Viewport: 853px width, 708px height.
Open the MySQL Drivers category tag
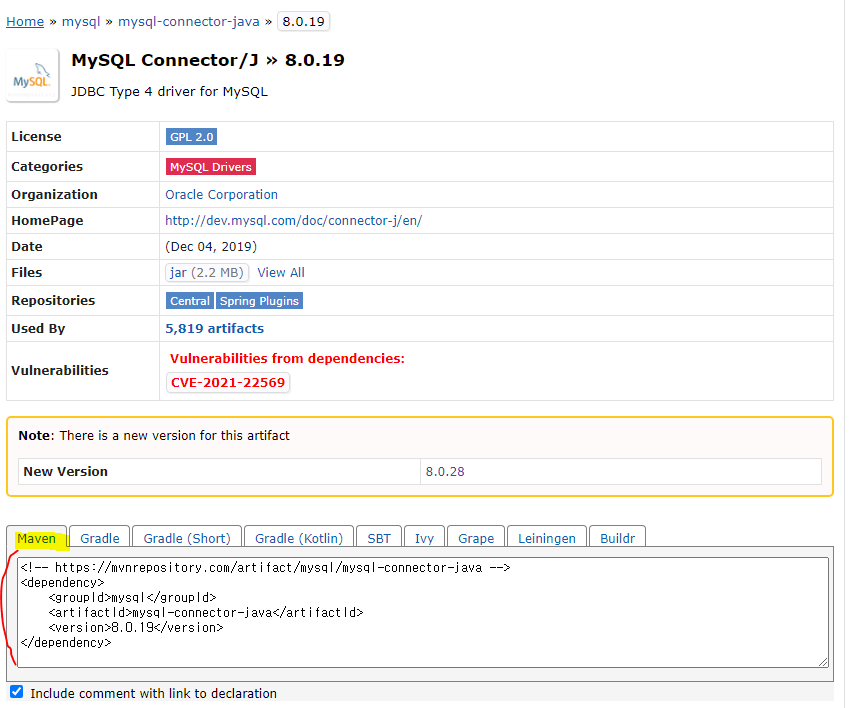pyautogui.click(x=211, y=167)
